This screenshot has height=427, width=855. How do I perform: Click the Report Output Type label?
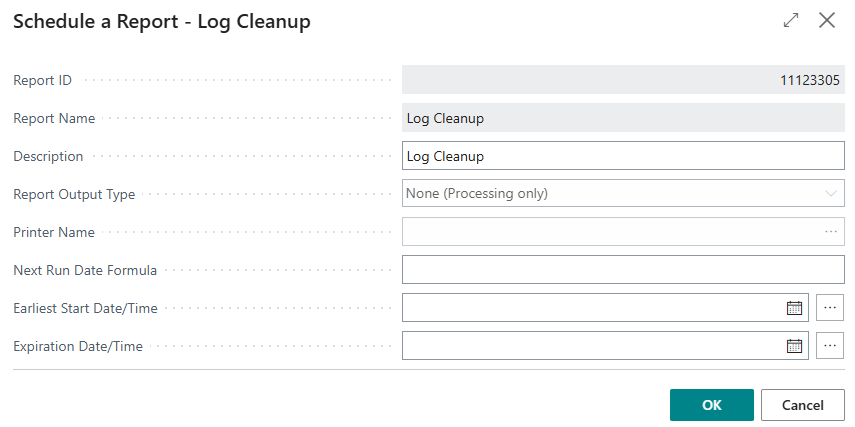(74, 195)
